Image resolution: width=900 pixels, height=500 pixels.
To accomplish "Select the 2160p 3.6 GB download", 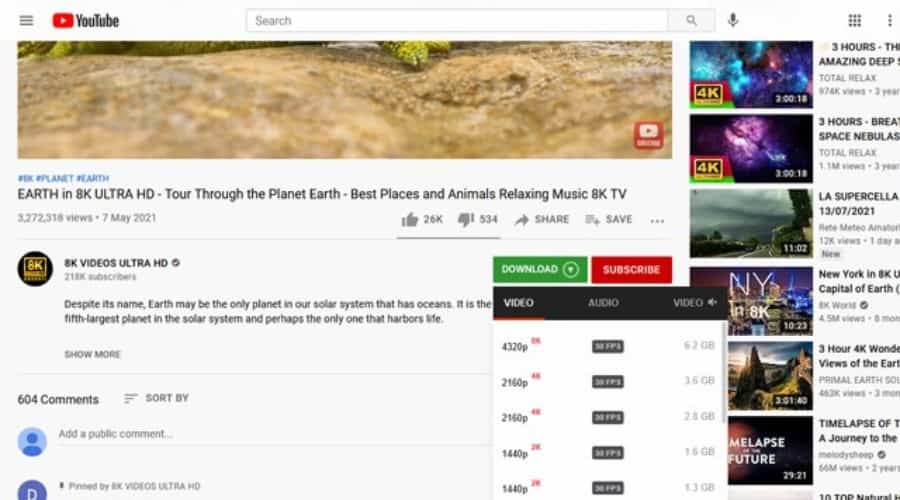I will 608,382.
